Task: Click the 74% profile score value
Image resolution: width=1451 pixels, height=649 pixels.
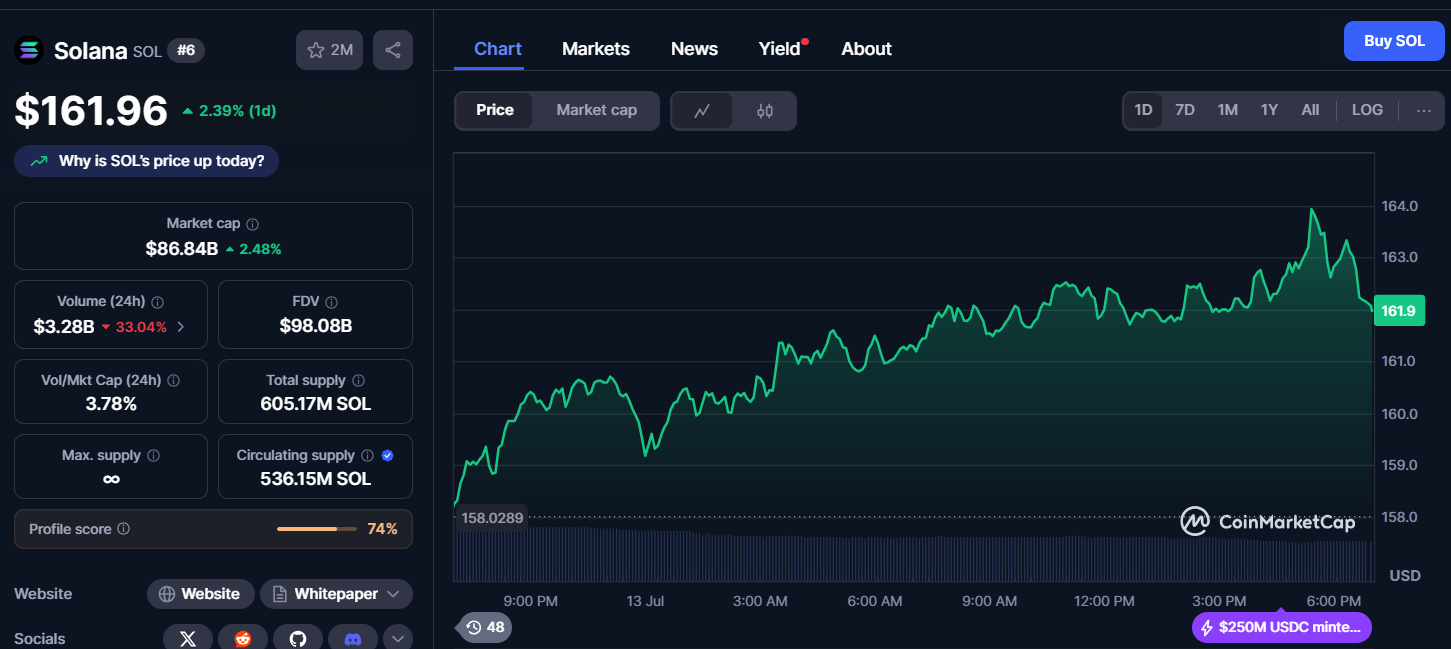Action: pyautogui.click(x=382, y=529)
